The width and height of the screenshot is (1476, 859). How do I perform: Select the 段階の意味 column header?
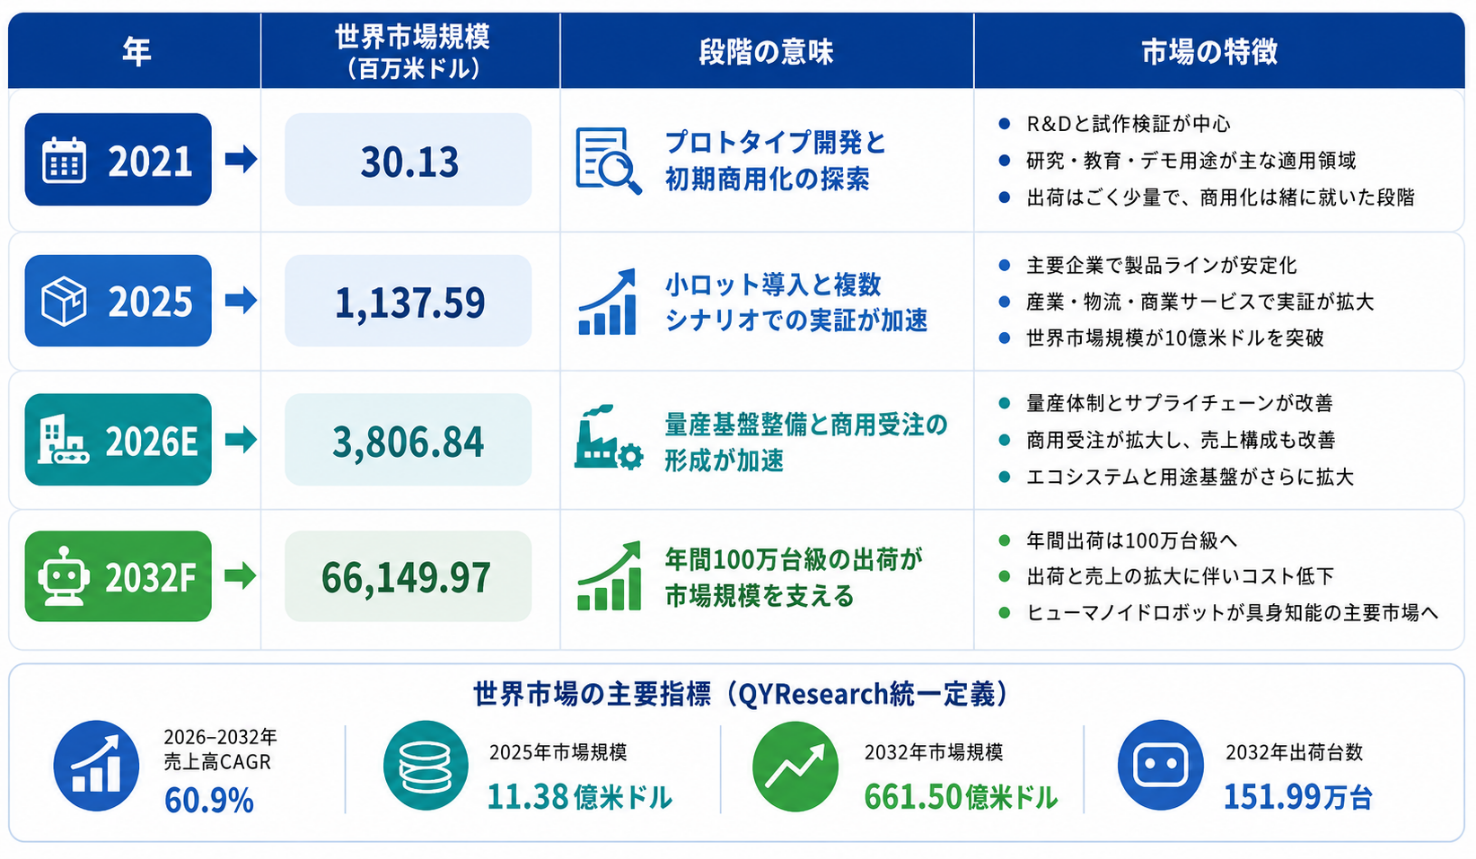coord(766,52)
